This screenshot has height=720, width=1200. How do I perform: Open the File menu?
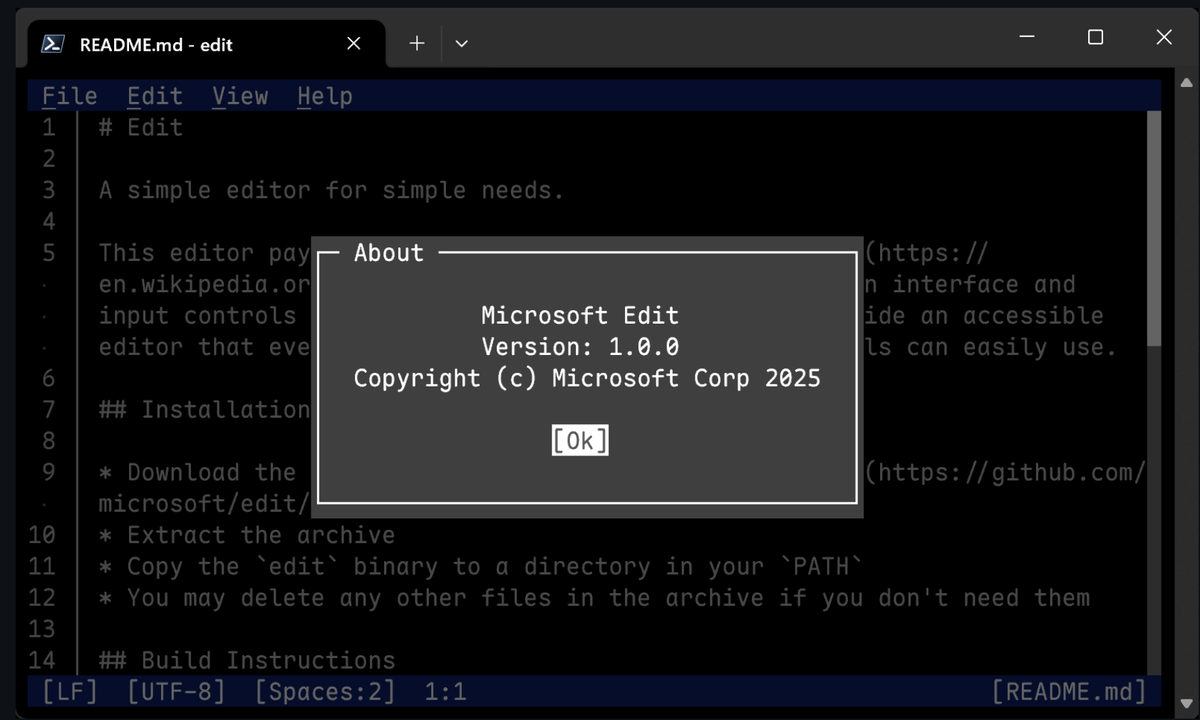coord(69,95)
